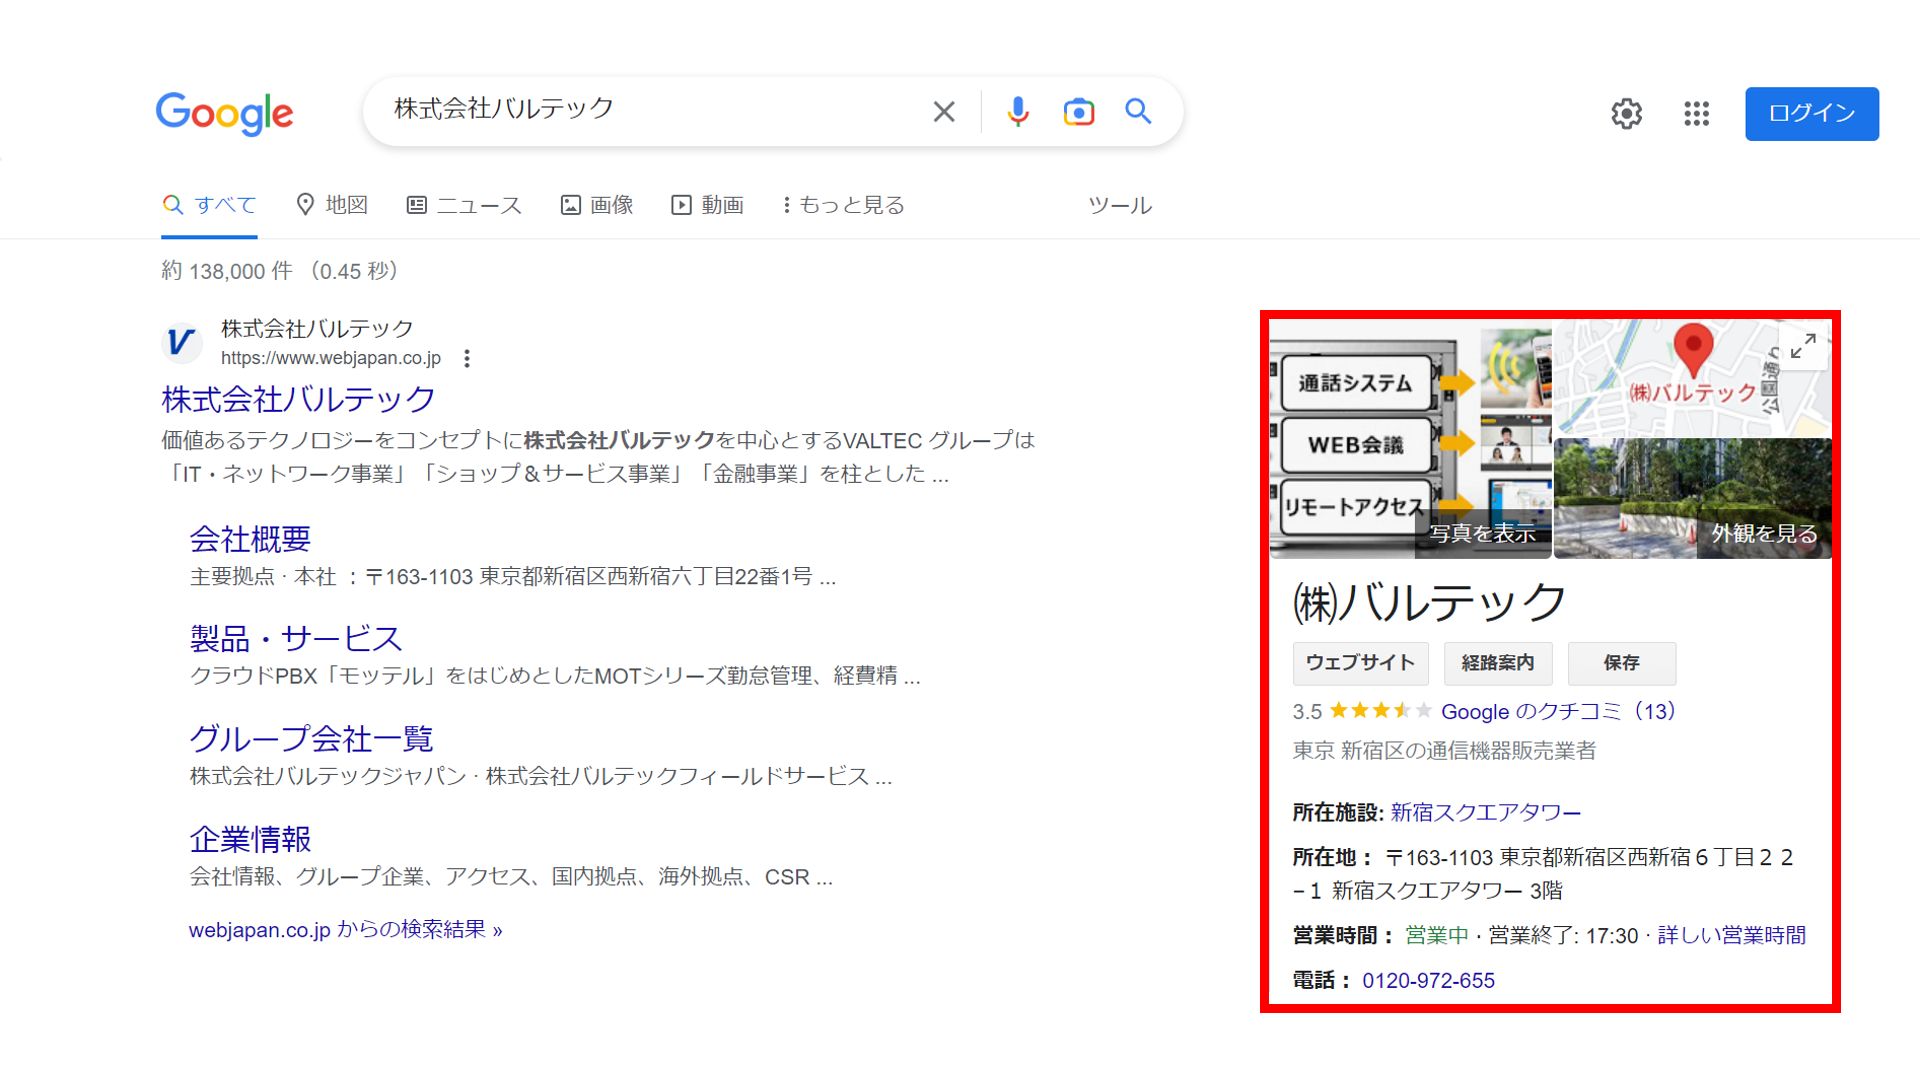Open the 外観を見る street view thumbnail
Image resolution: width=1920 pixels, height=1080 pixels.
point(1692,498)
